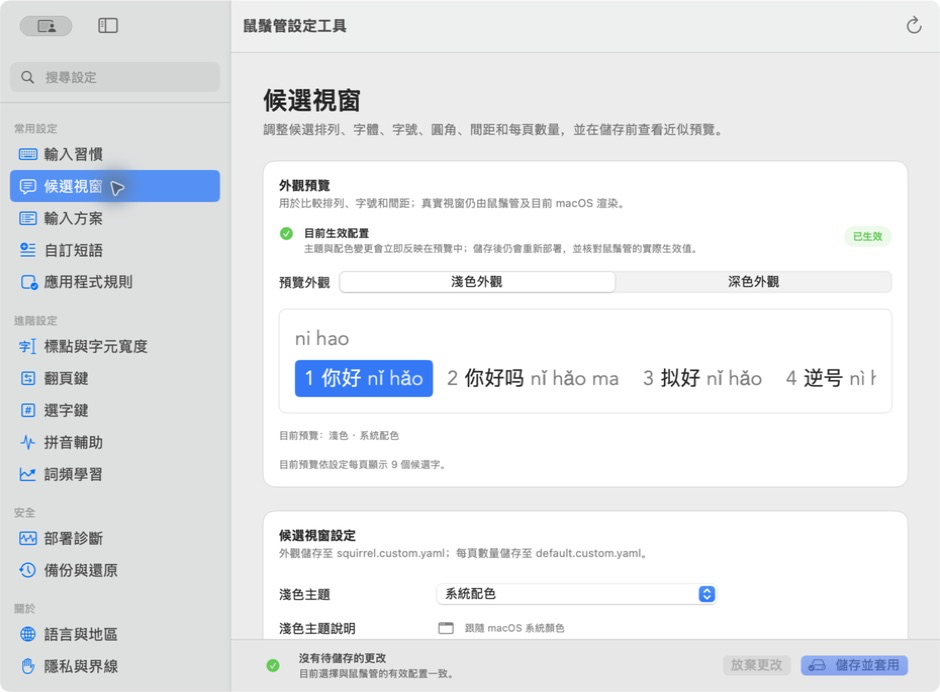Click the 標點與字元寬度 icon
940x692 pixels.
28,346
